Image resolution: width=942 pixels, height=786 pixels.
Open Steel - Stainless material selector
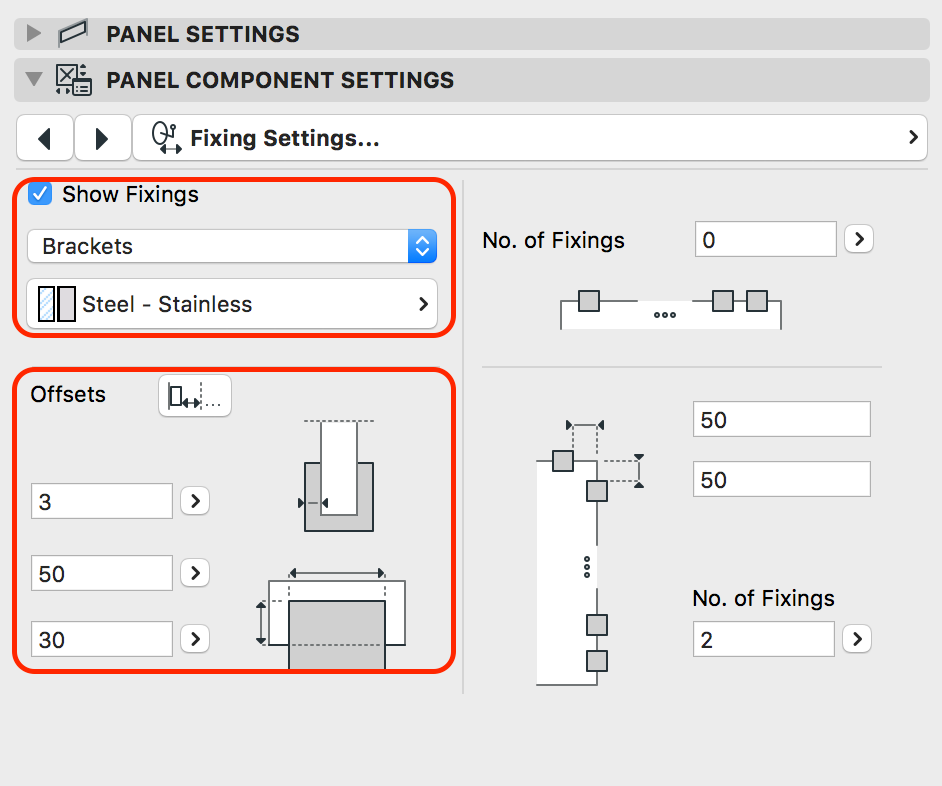tap(231, 304)
